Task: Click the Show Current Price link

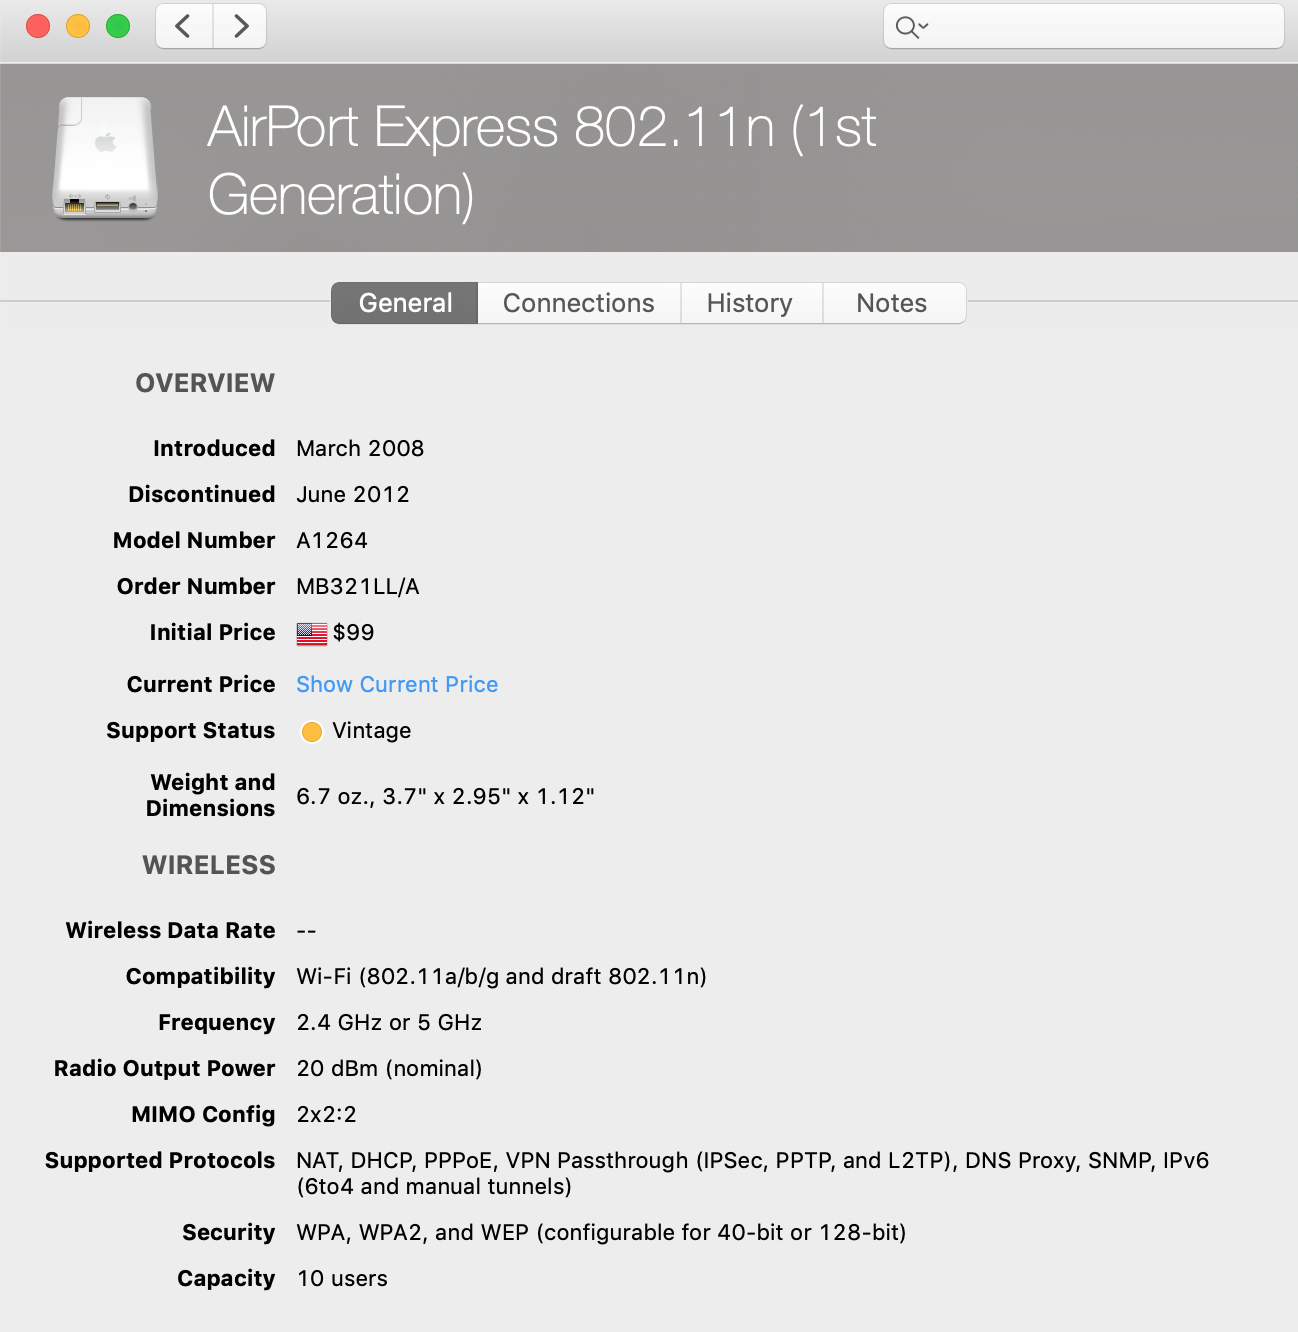Action: coord(397,684)
